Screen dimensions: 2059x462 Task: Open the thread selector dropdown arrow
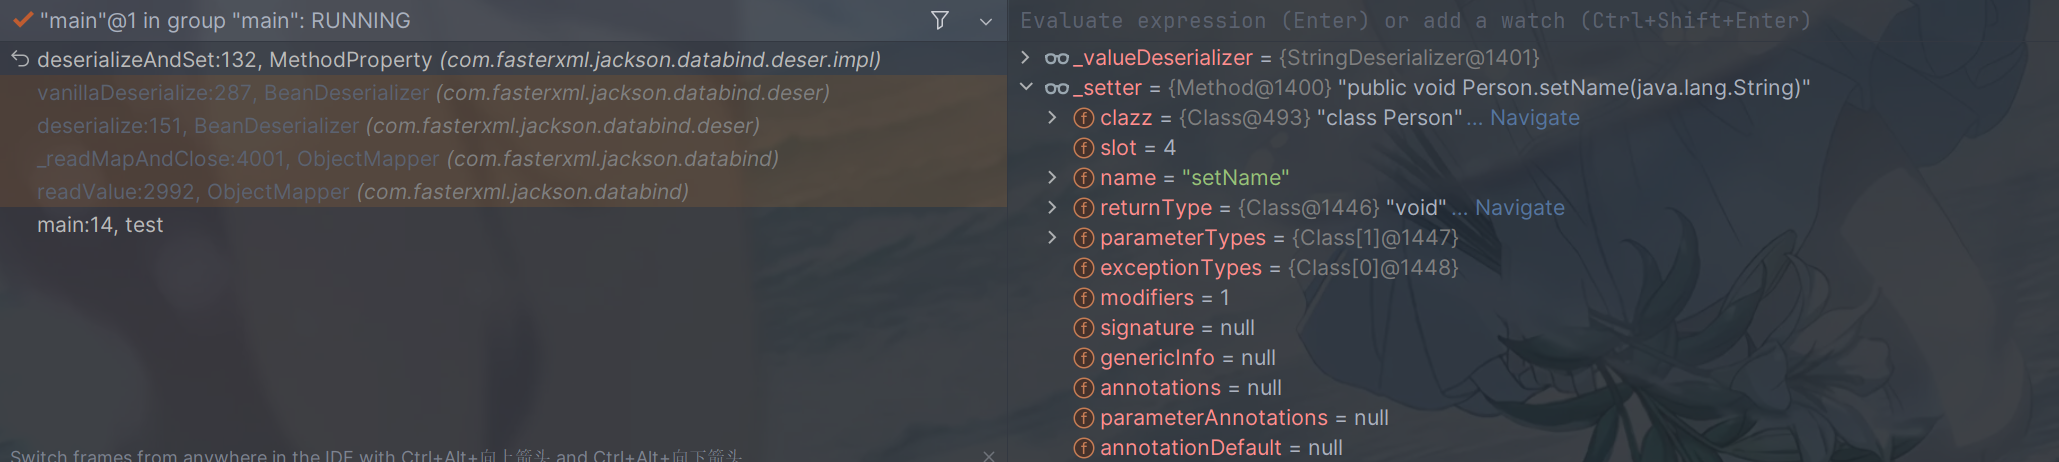(986, 21)
